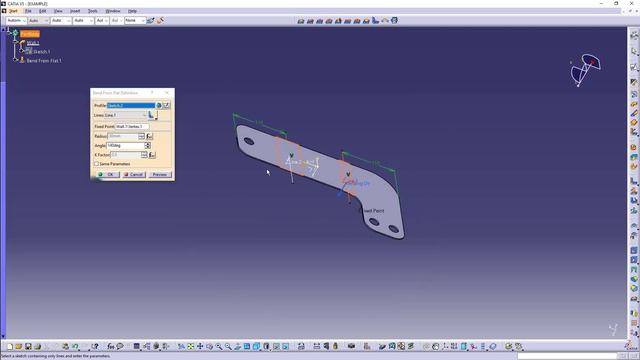Viewport: 640px width, 360px height.
Task: Select the highlighted root part node in the tree
Action: [x=30, y=34]
